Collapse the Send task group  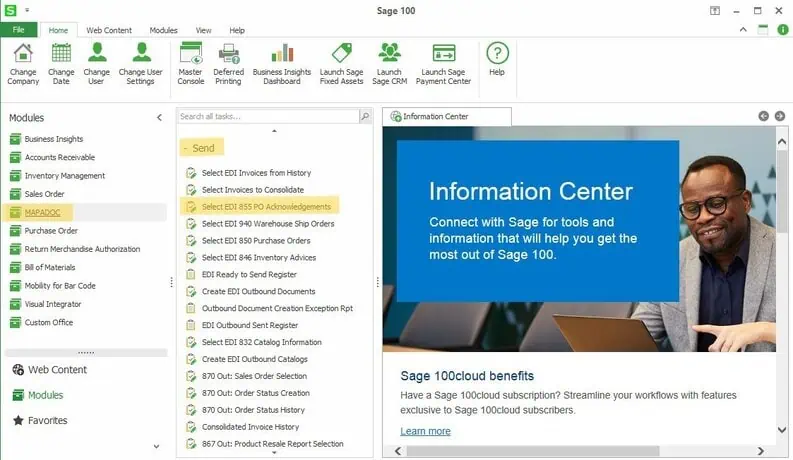[186, 148]
